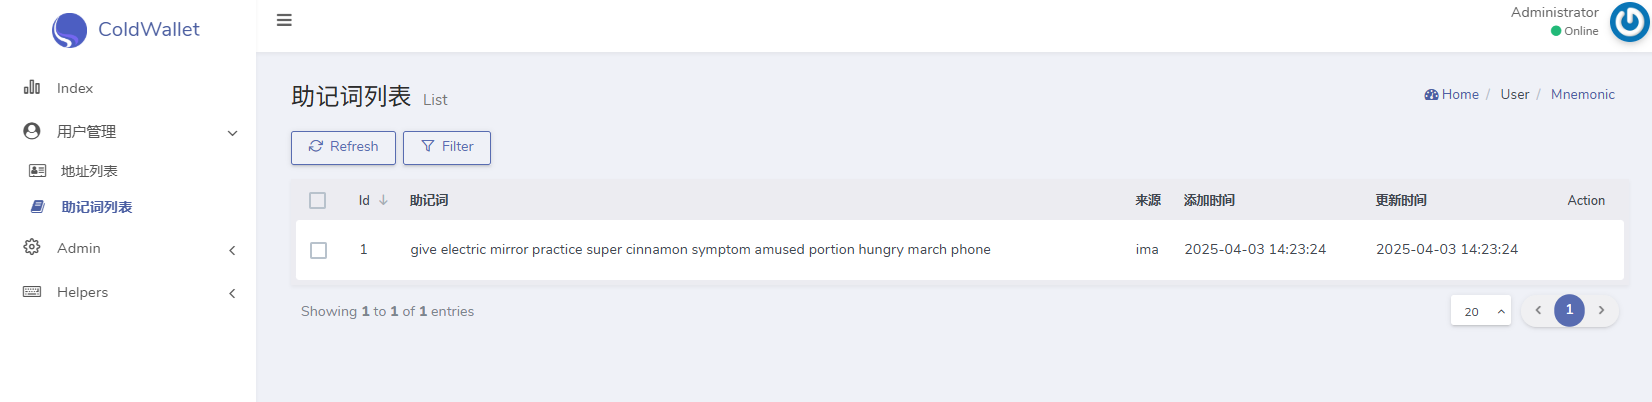Expand the Admin menu section

232,250
